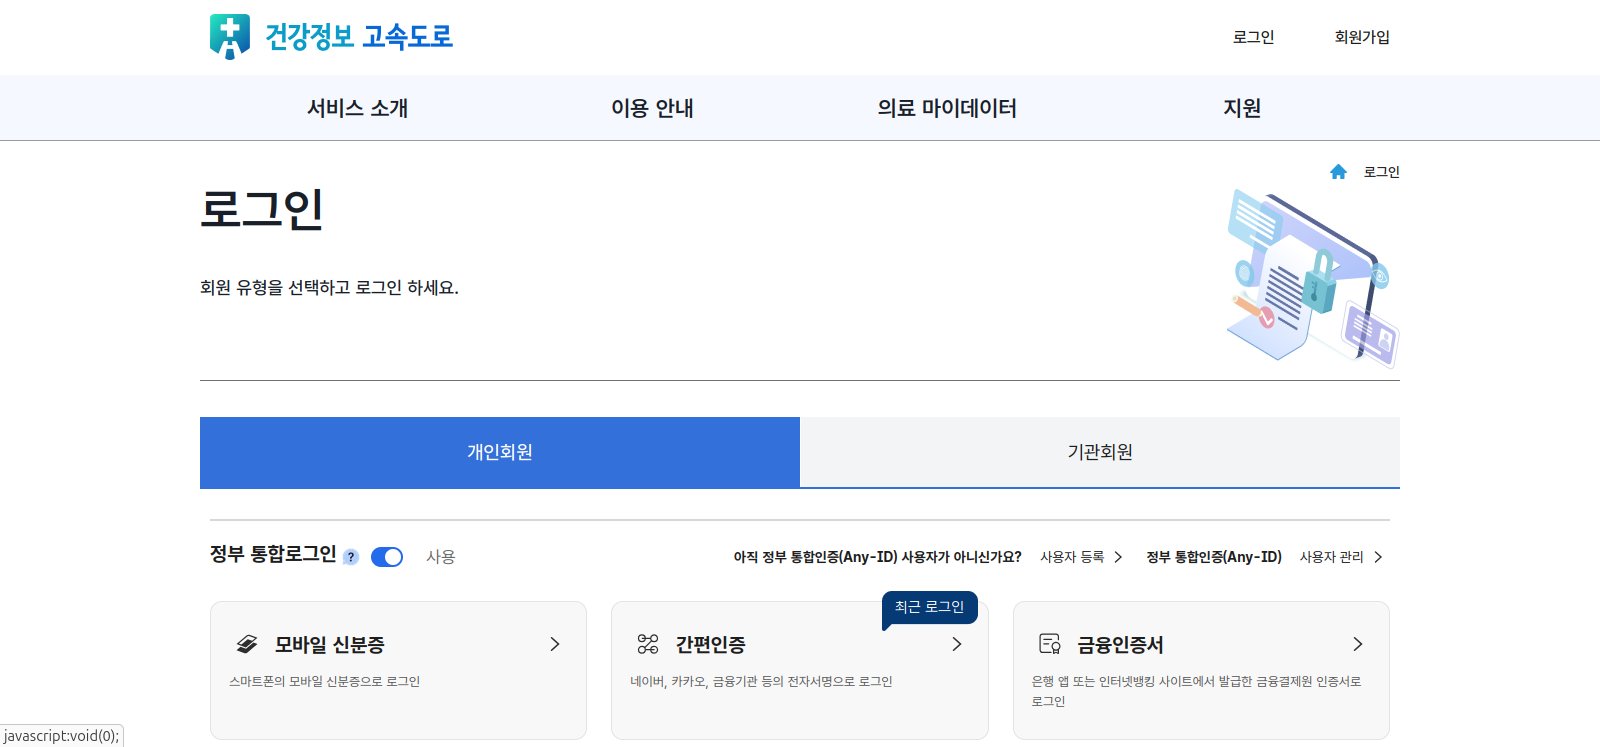
Task: Click text '스마트폰의 모바일 신분증으로 로그인'
Action: [x=325, y=682]
